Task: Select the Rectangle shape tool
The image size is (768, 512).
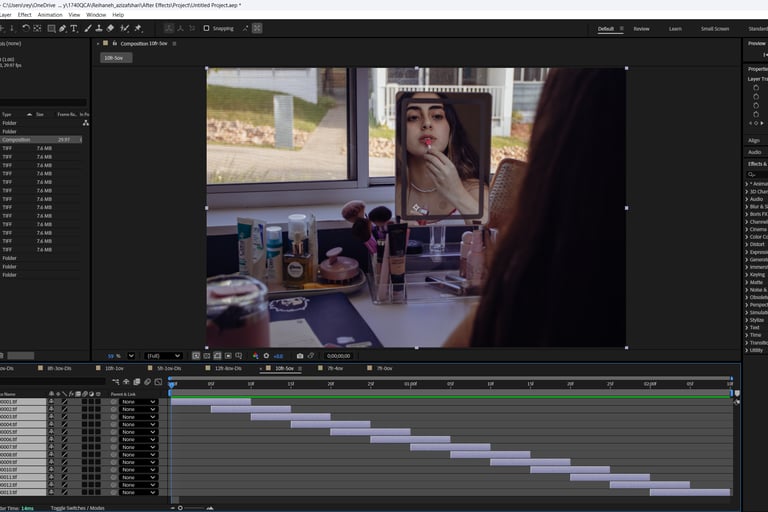Action: point(51,28)
